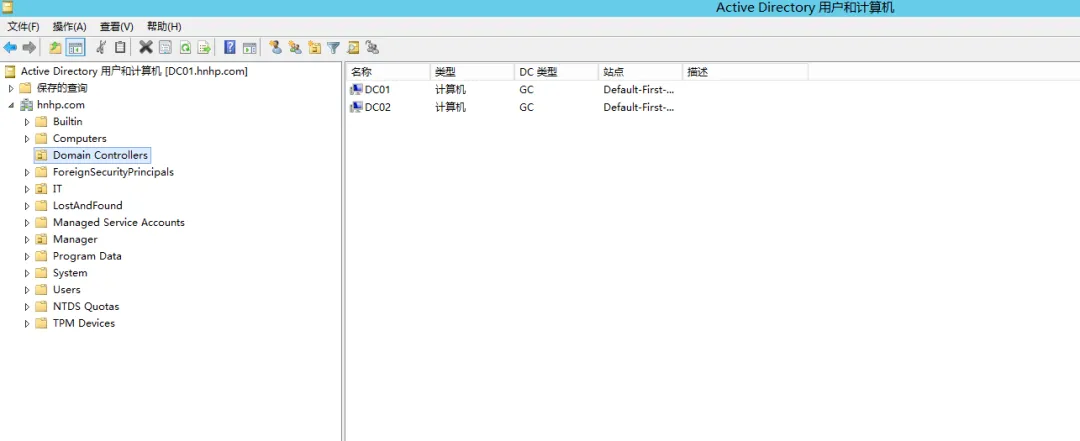
Task: Expand the Manager organizational unit
Action: pyautogui.click(x=27, y=239)
